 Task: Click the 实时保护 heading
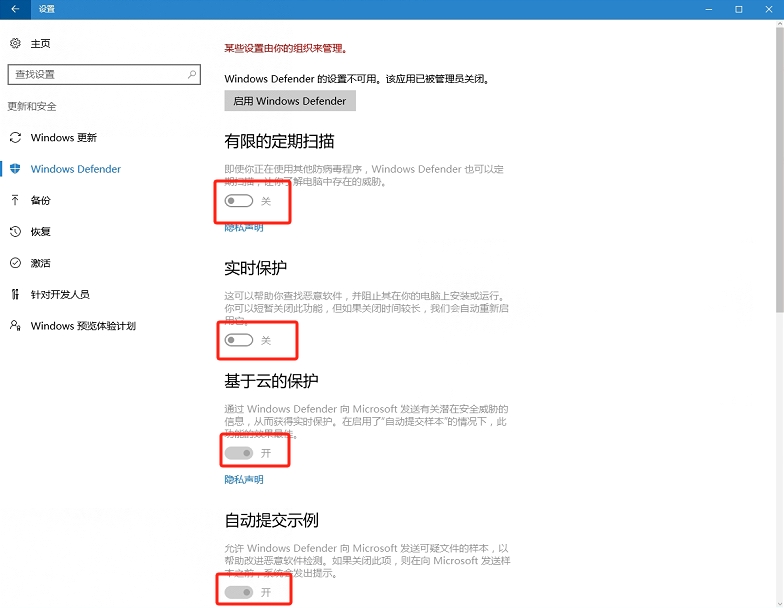click(x=256, y=268)
